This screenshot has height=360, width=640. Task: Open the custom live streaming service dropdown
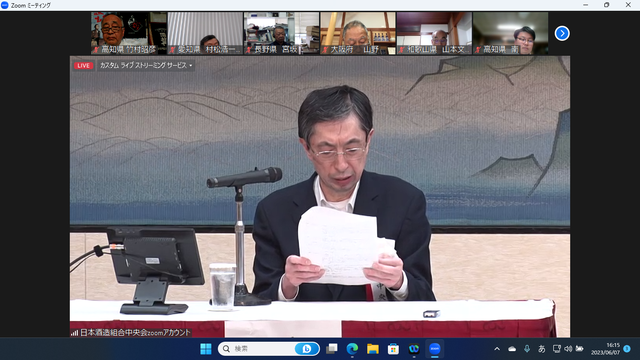point(146,65)
